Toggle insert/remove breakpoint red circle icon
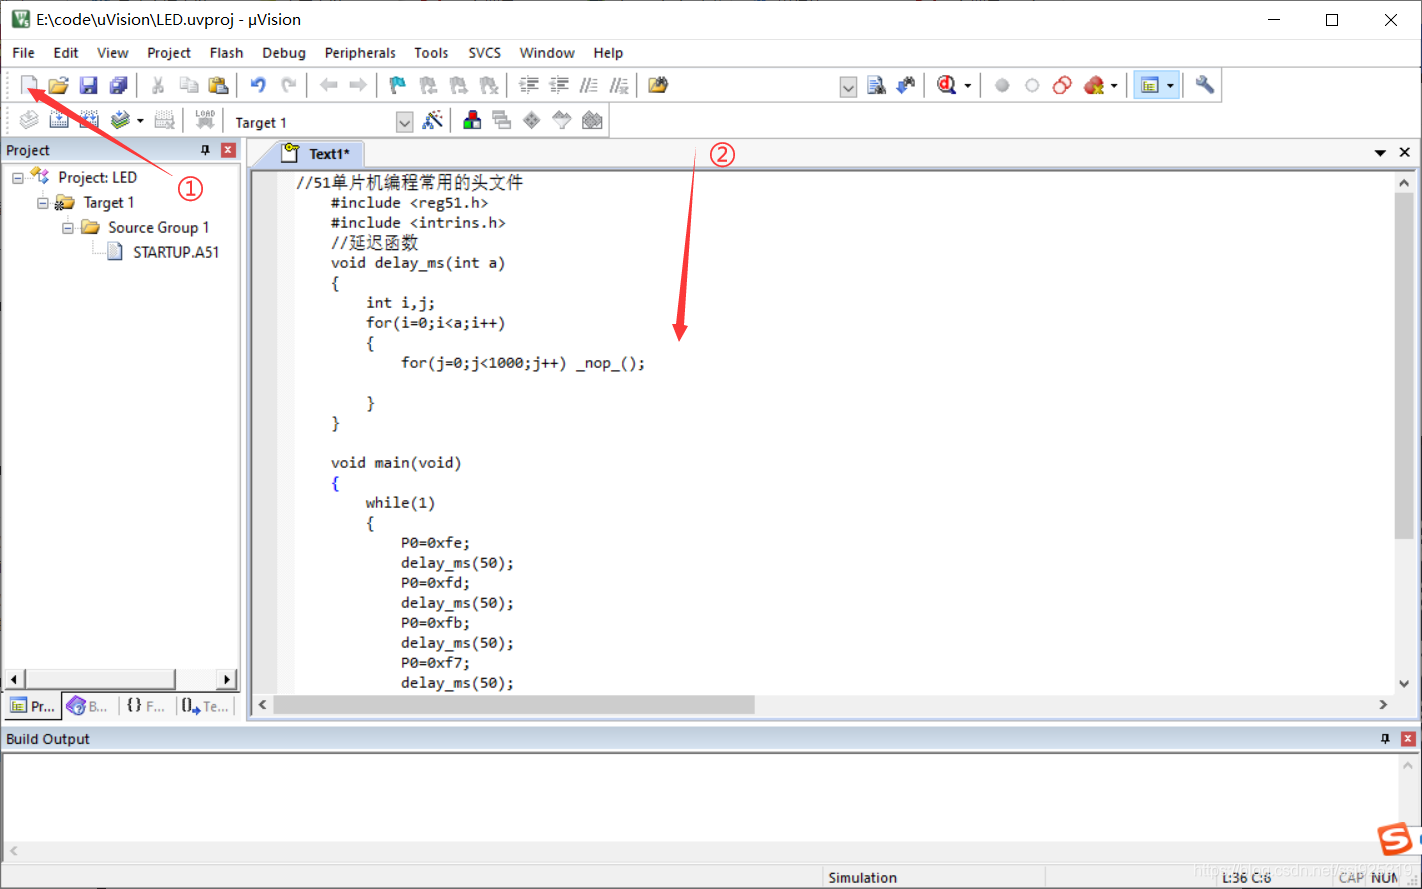1422x889 pixels. (x=1002, y=85)
